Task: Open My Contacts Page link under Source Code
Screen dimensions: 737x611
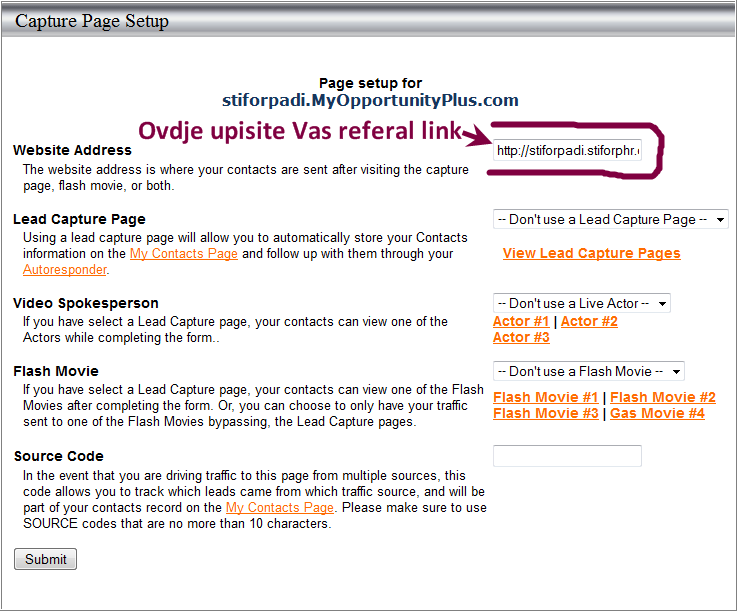Action: coord(279,508)
